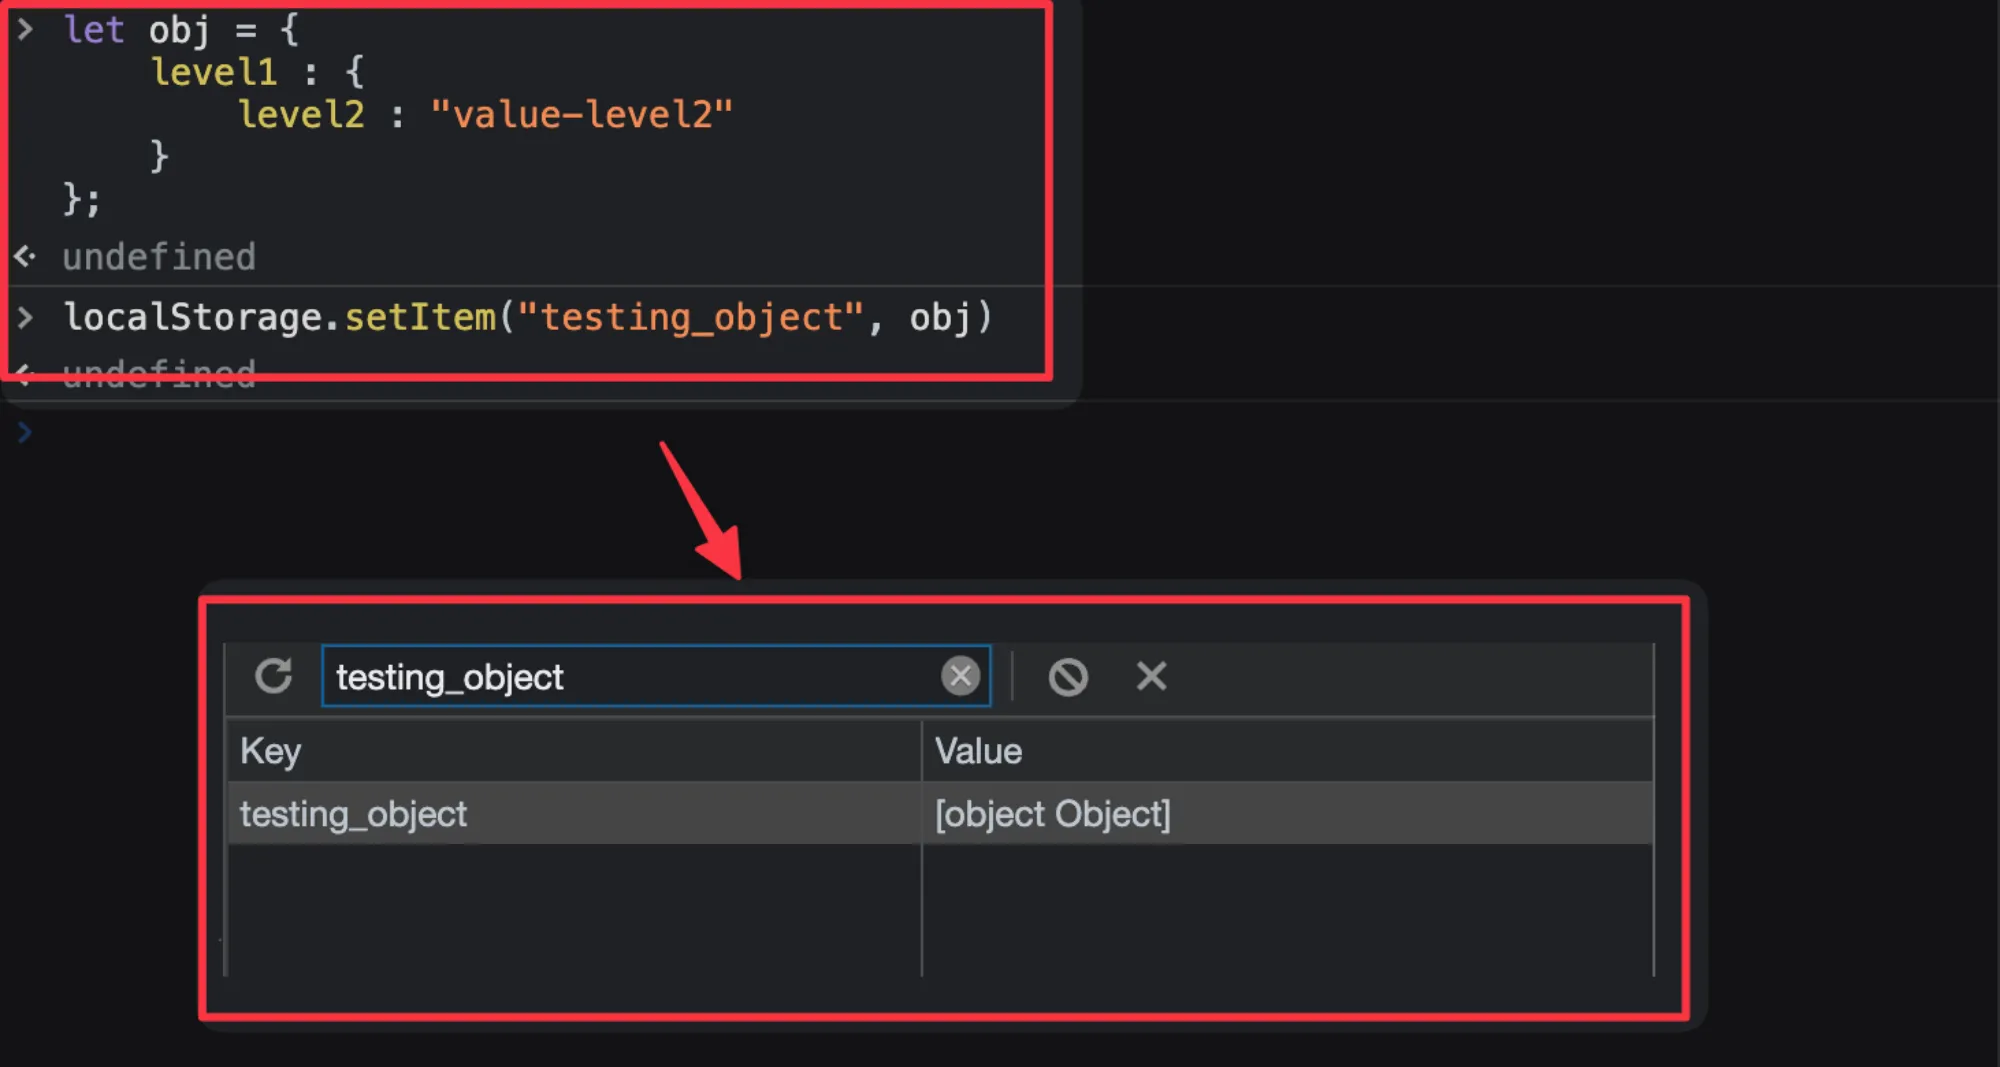
Task: Click the "testing_object" string argument in console
Action: coord(690,318)
